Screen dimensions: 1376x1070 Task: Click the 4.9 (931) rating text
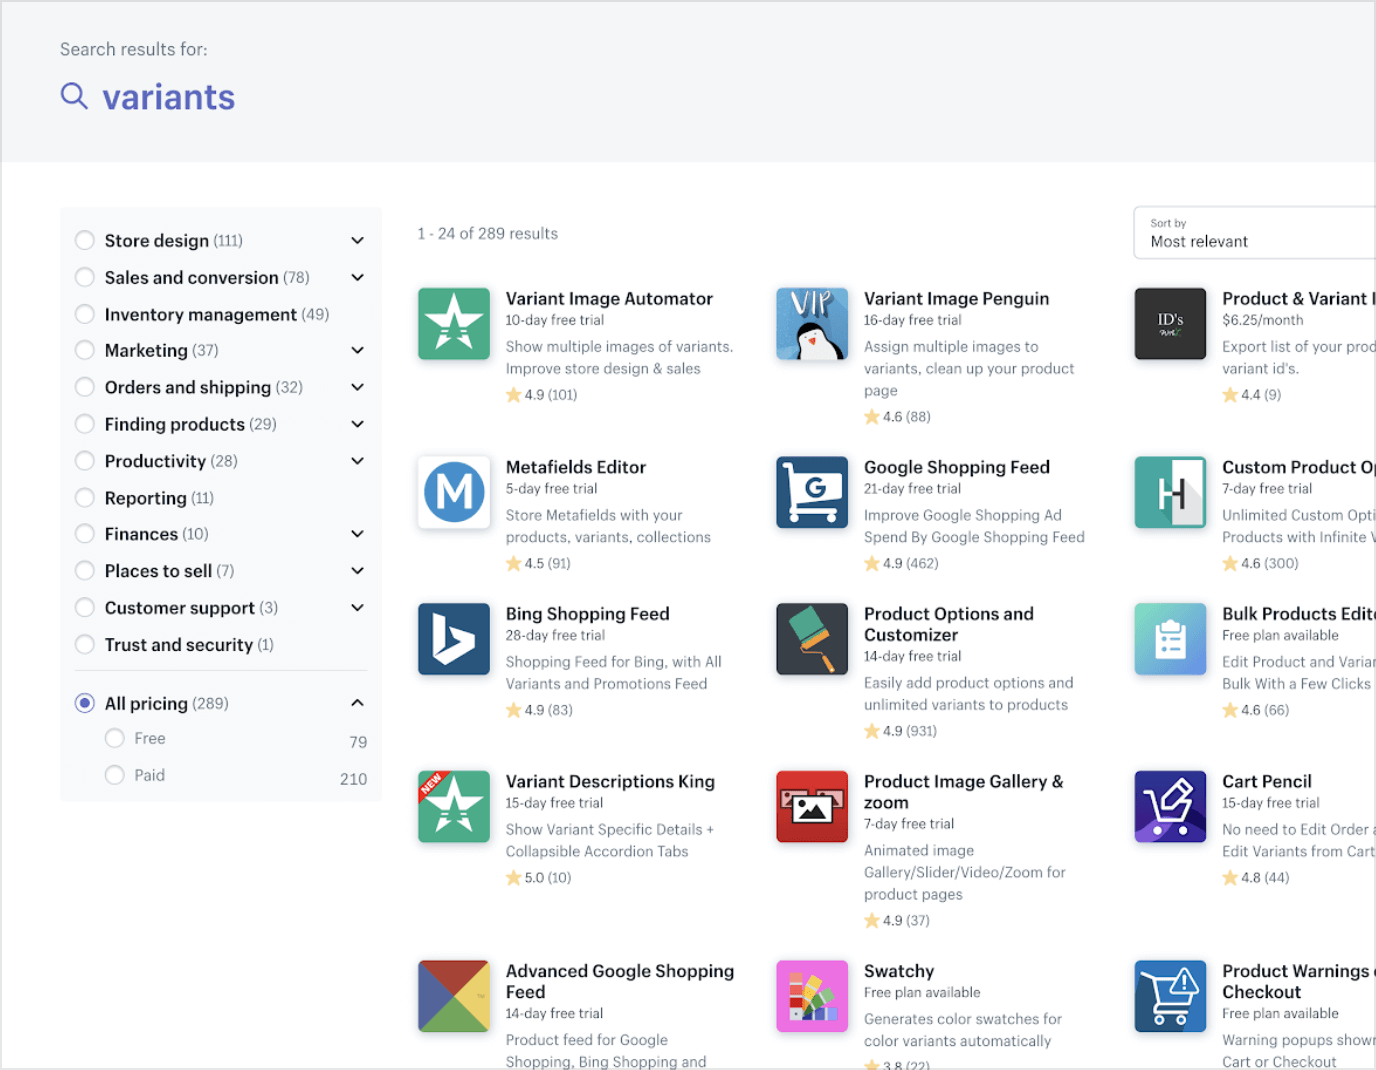pyautogui.click(x=910, y=731)
